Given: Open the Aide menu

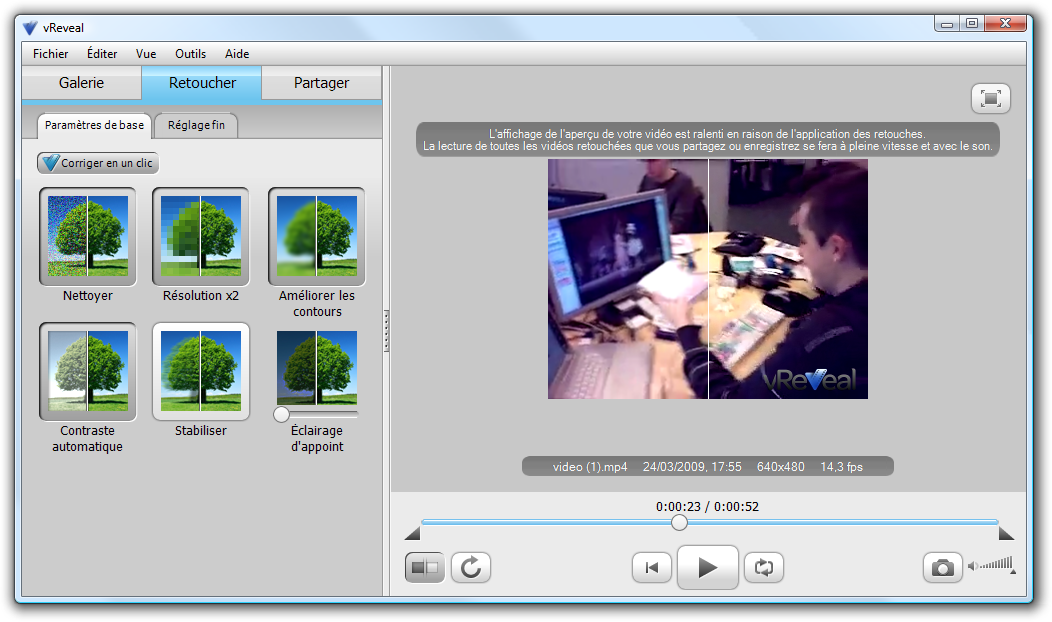Looking at the screenshot, I should [x=237, y=54].
